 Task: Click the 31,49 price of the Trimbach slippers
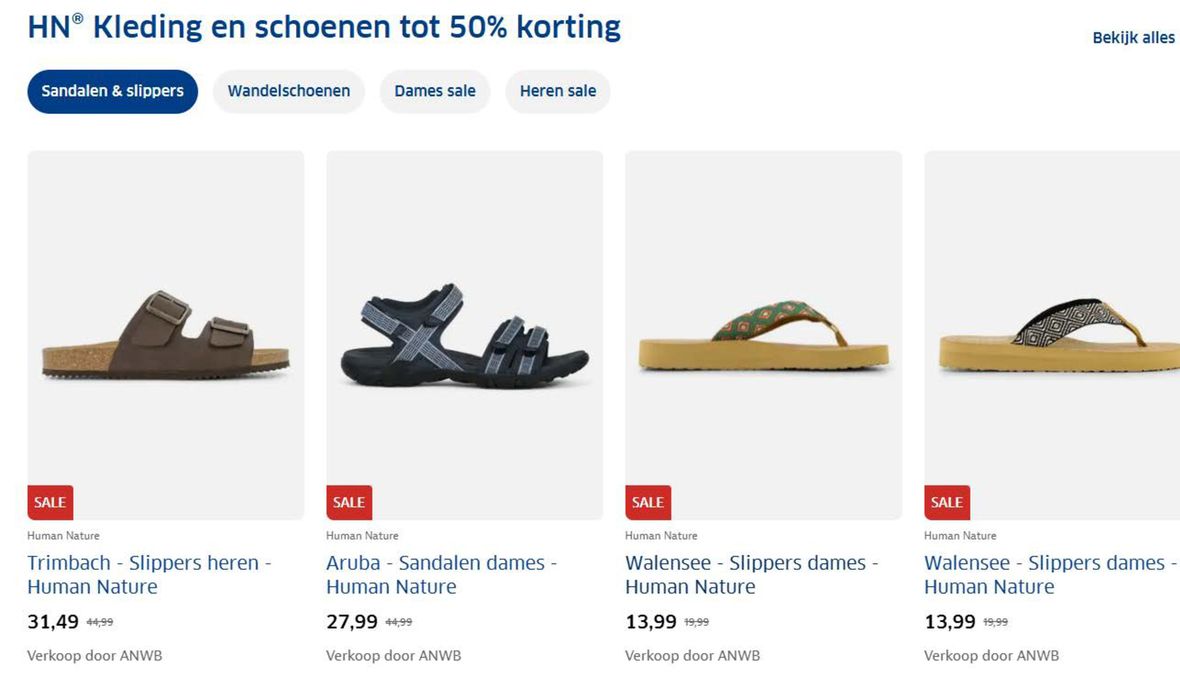tap(53, 622)
